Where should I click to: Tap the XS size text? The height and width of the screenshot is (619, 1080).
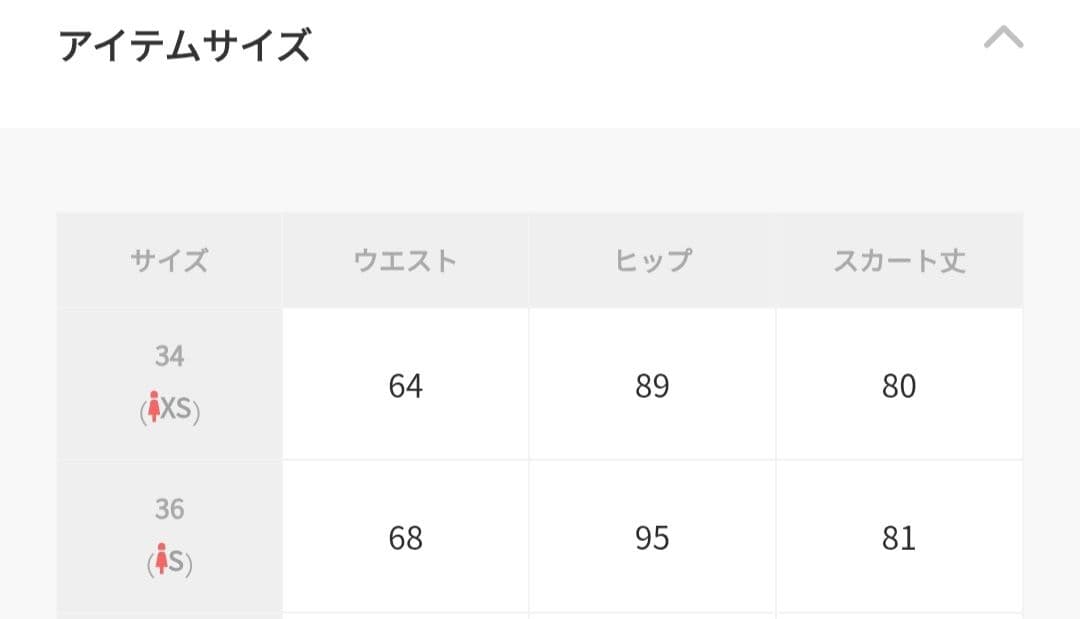(177, 409)
